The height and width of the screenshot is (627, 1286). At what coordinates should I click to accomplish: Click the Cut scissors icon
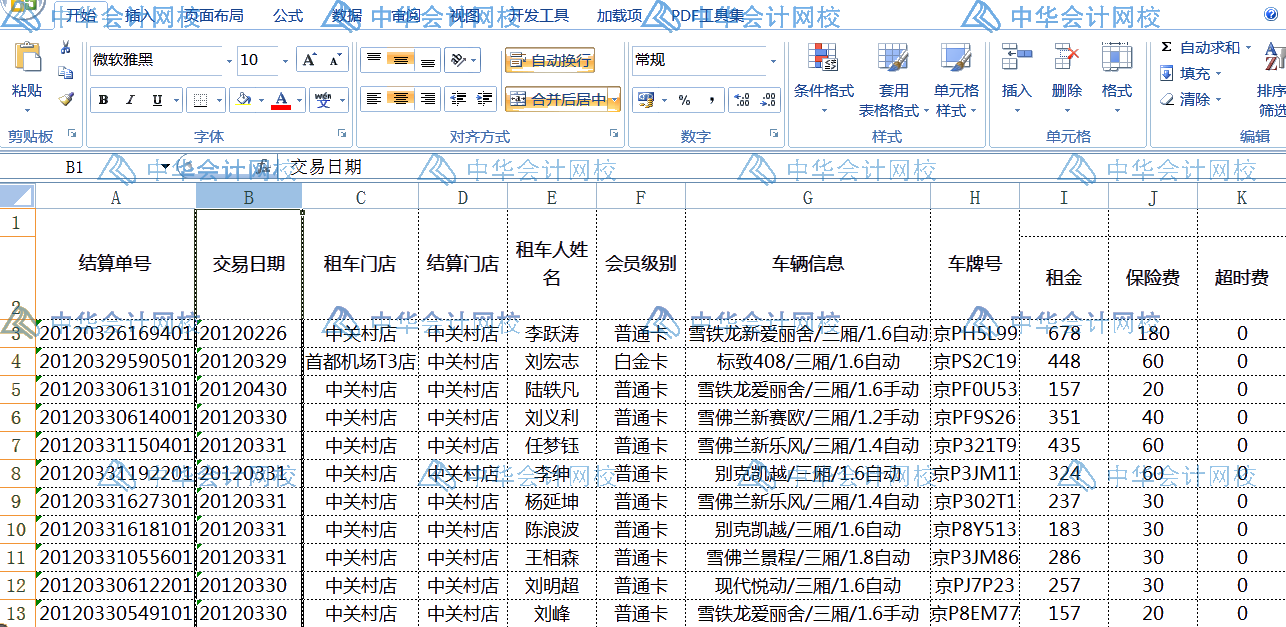tap(66, 47)
